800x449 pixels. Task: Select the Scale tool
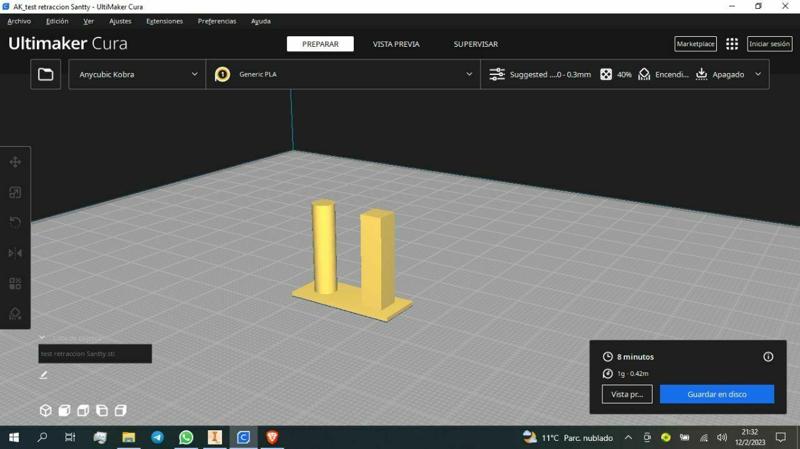click(15, 192)
